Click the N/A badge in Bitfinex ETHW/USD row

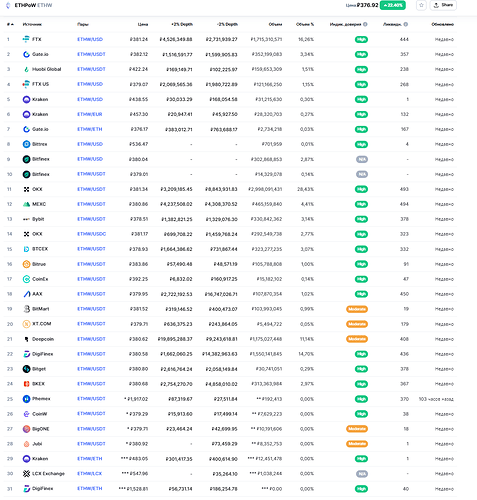pyautogui.click(x=362, y=159)
